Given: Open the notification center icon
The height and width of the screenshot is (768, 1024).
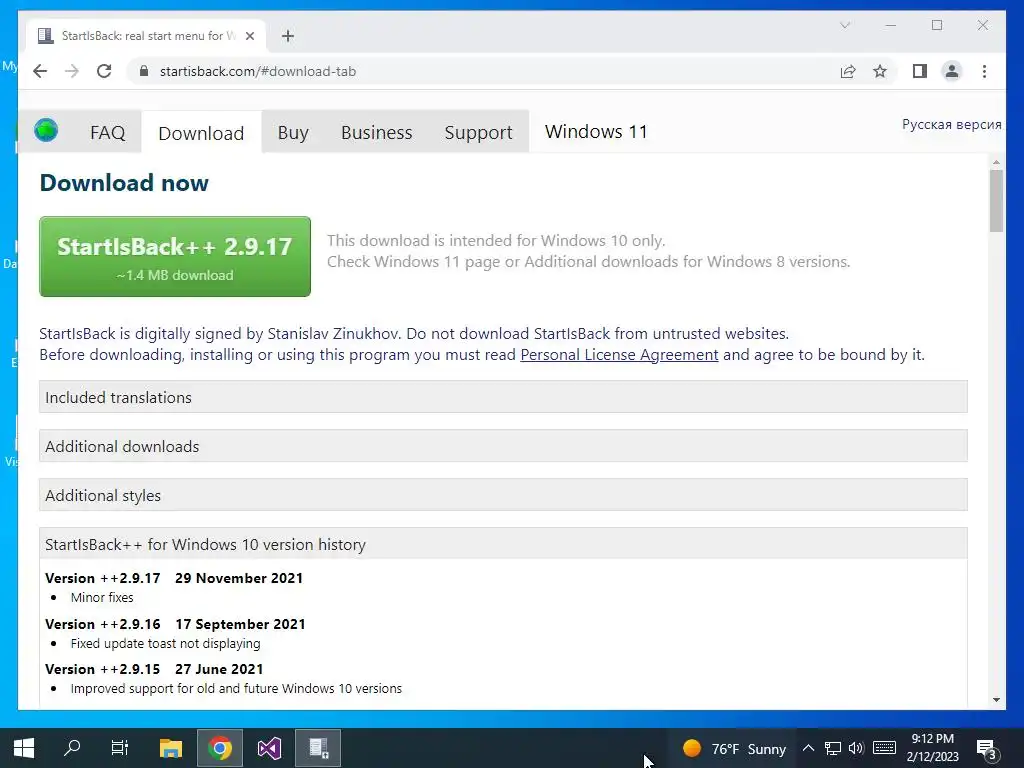Looking at the screenshot, I should [x=987, y=749].
